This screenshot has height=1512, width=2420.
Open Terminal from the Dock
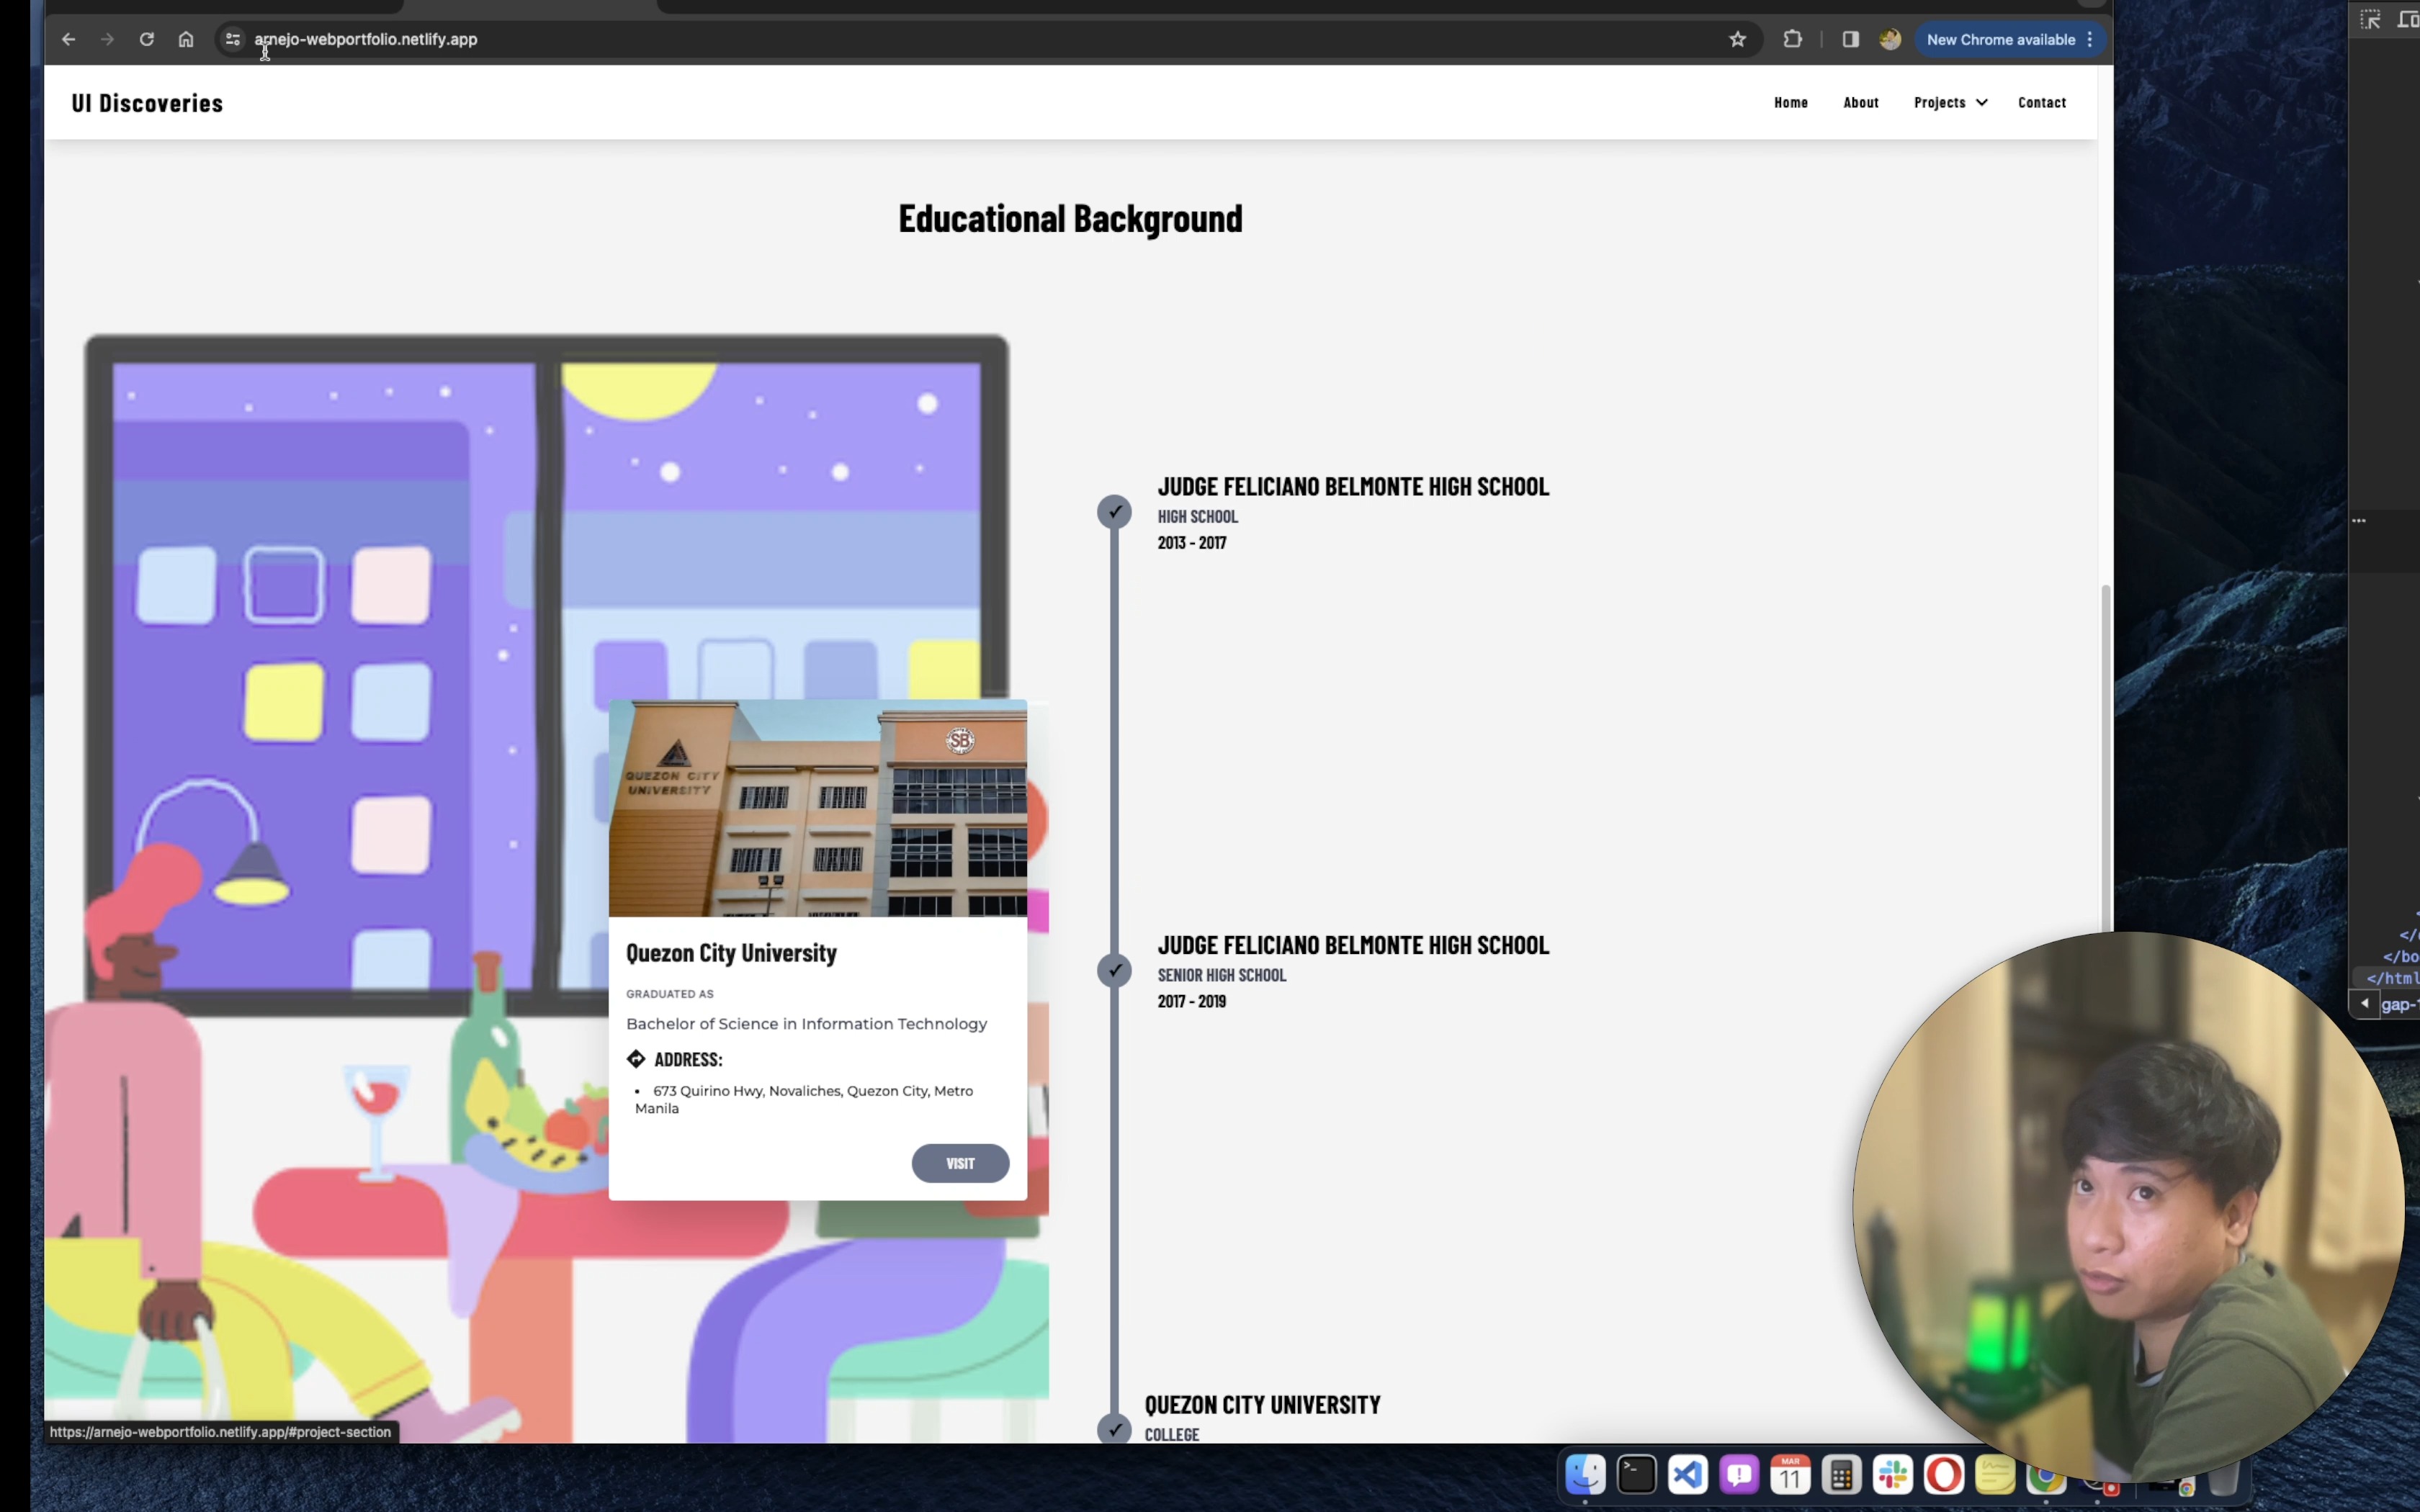(1637, 1475)
